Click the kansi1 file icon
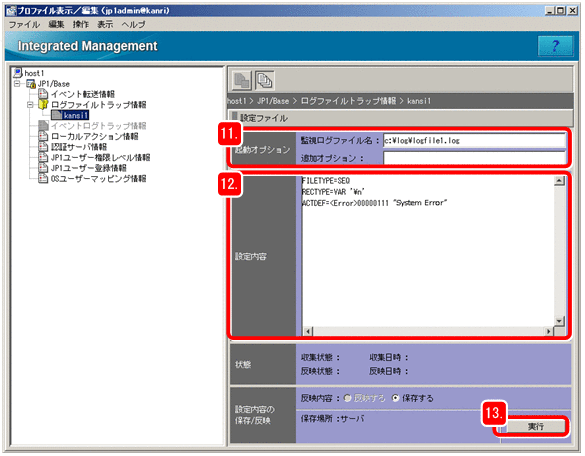The height and width of the screenshot is (456, 585). [56, 115]
